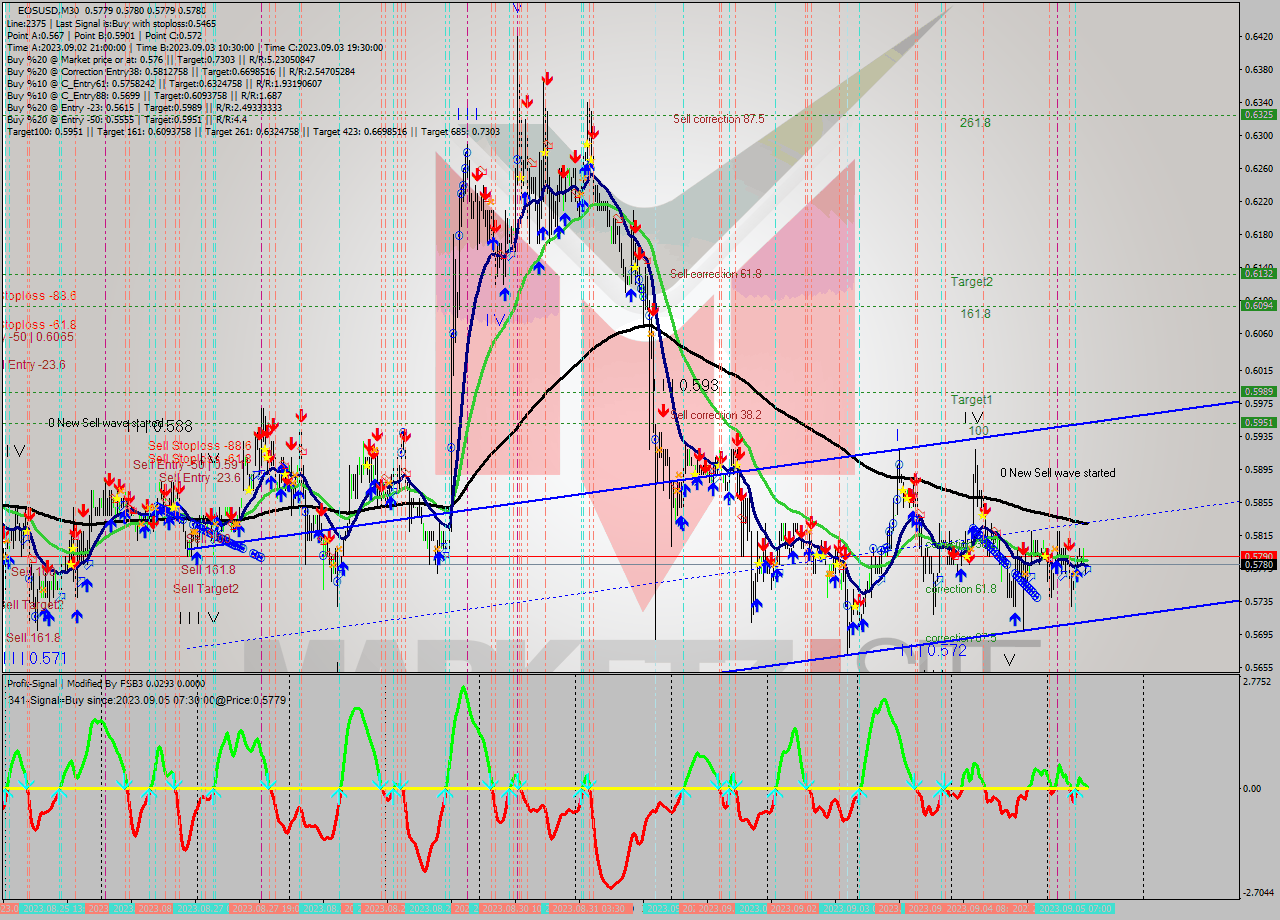Click the '341-Signal=Buy since:2023.09.05' indicator text
1280x920 pixels.
click(146, 700)
